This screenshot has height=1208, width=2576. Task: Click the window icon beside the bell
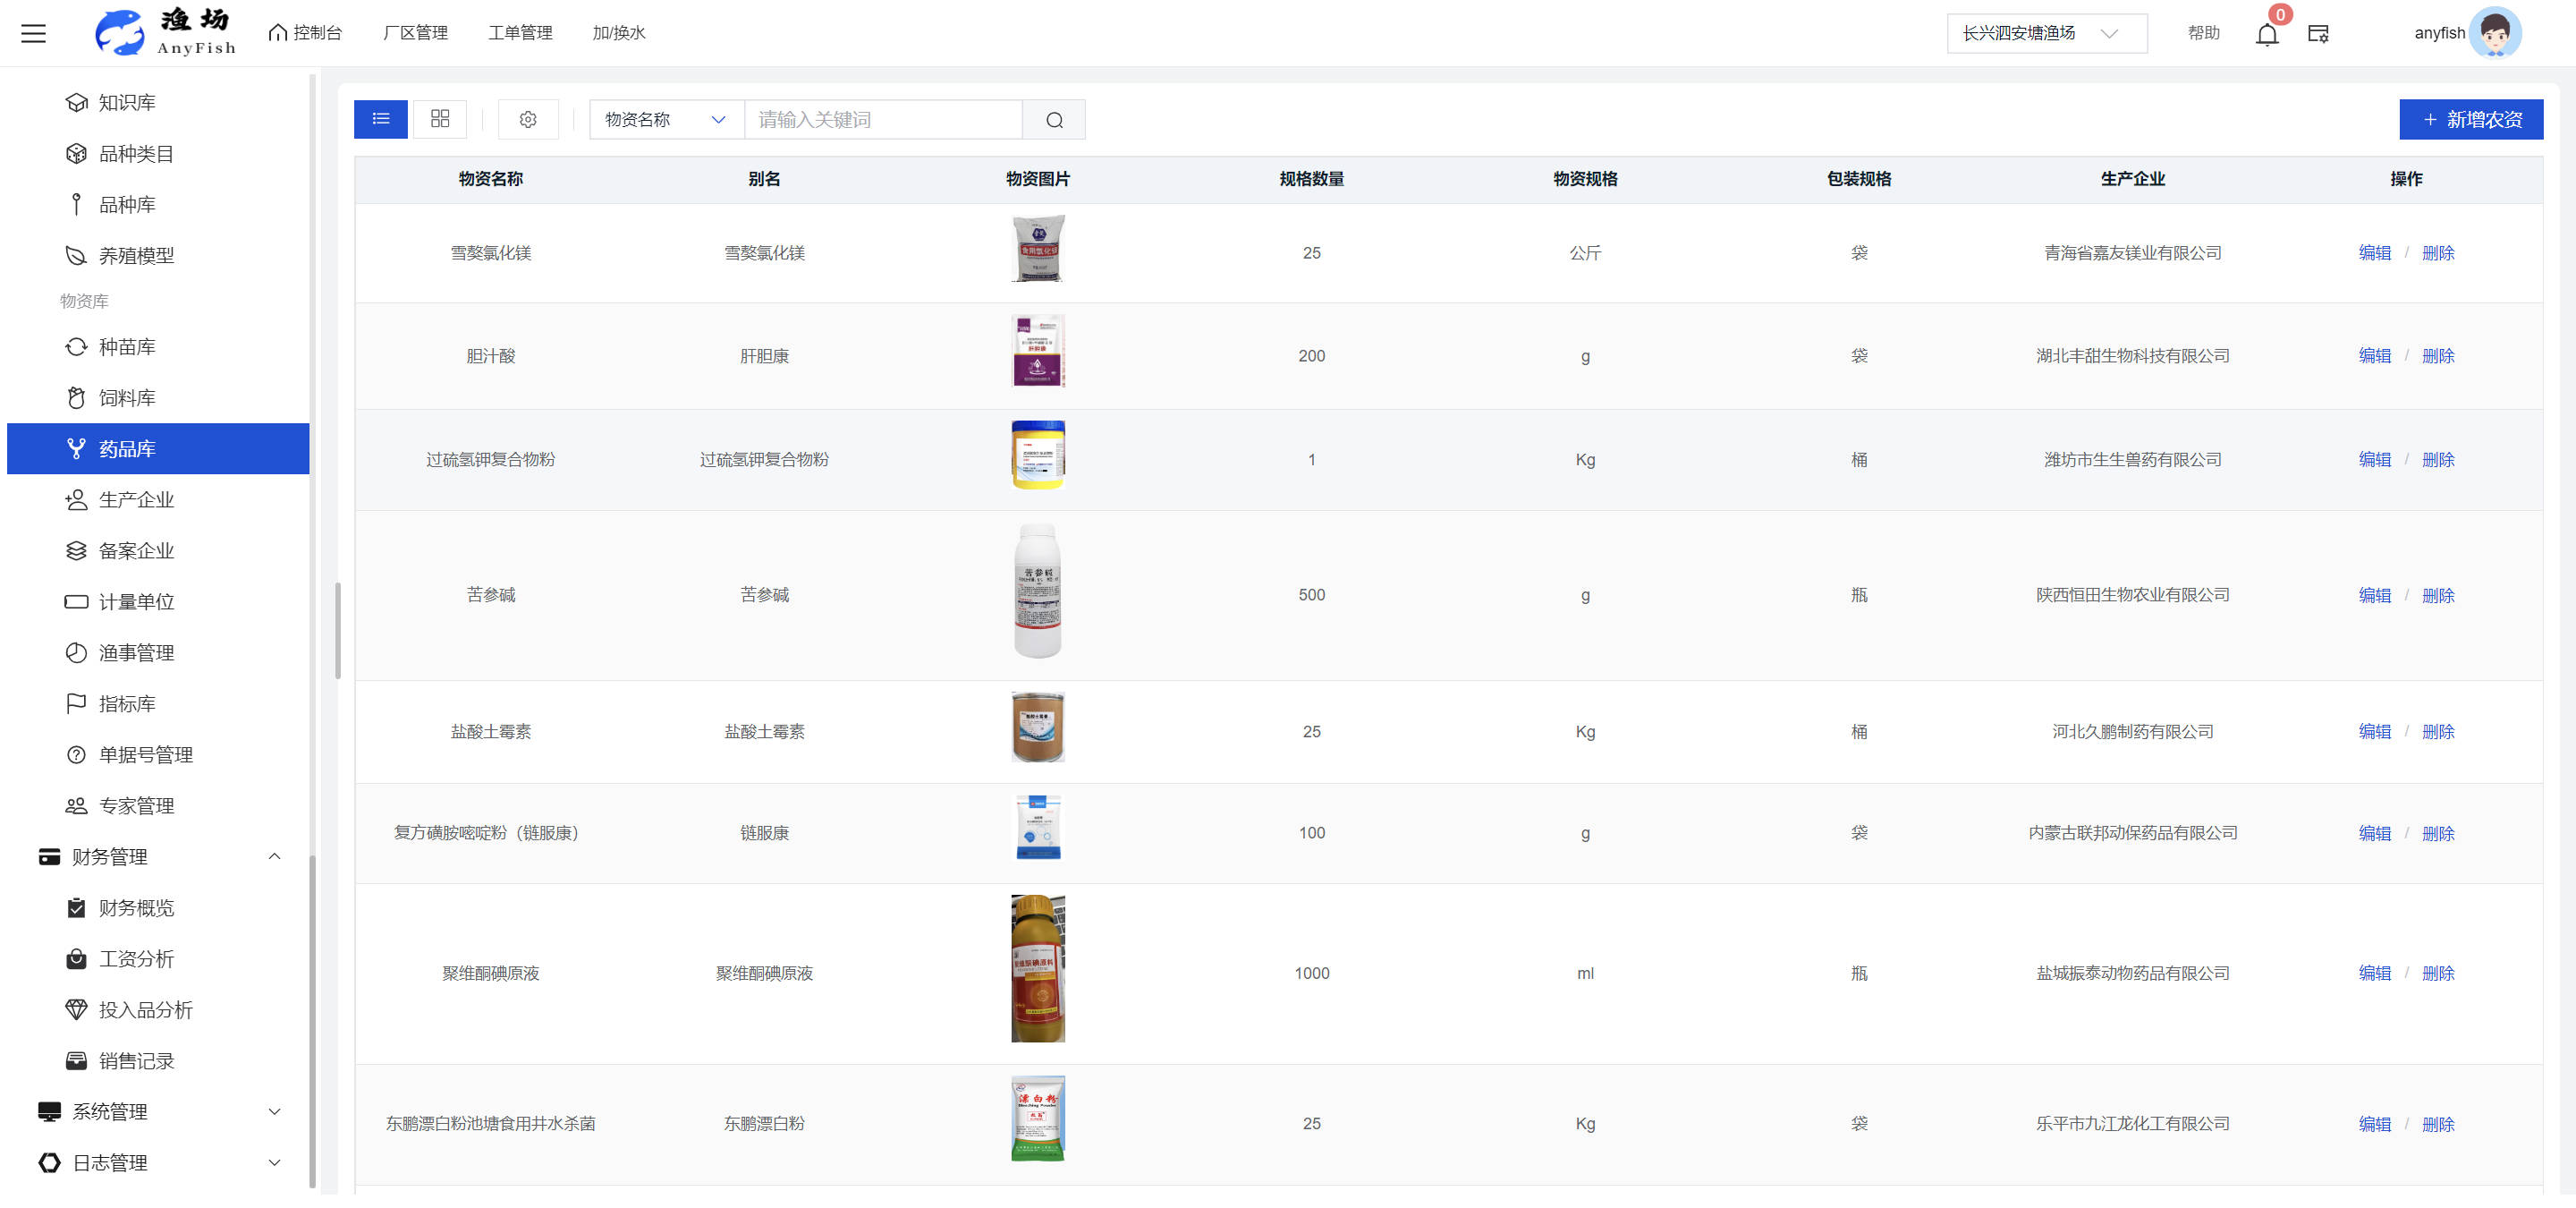pyautogui.click(x=2318, y=34)
